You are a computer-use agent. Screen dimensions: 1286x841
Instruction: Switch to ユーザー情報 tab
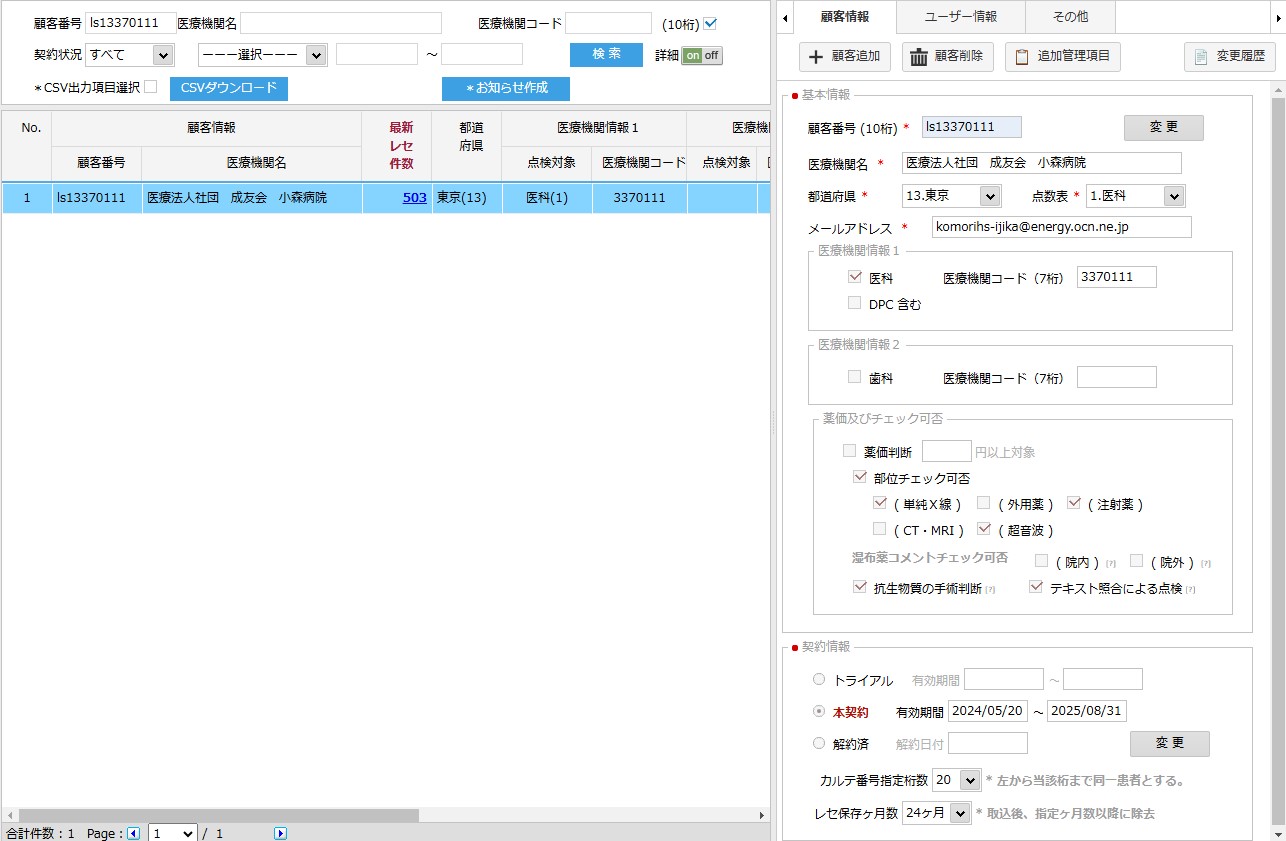[960, 17]
